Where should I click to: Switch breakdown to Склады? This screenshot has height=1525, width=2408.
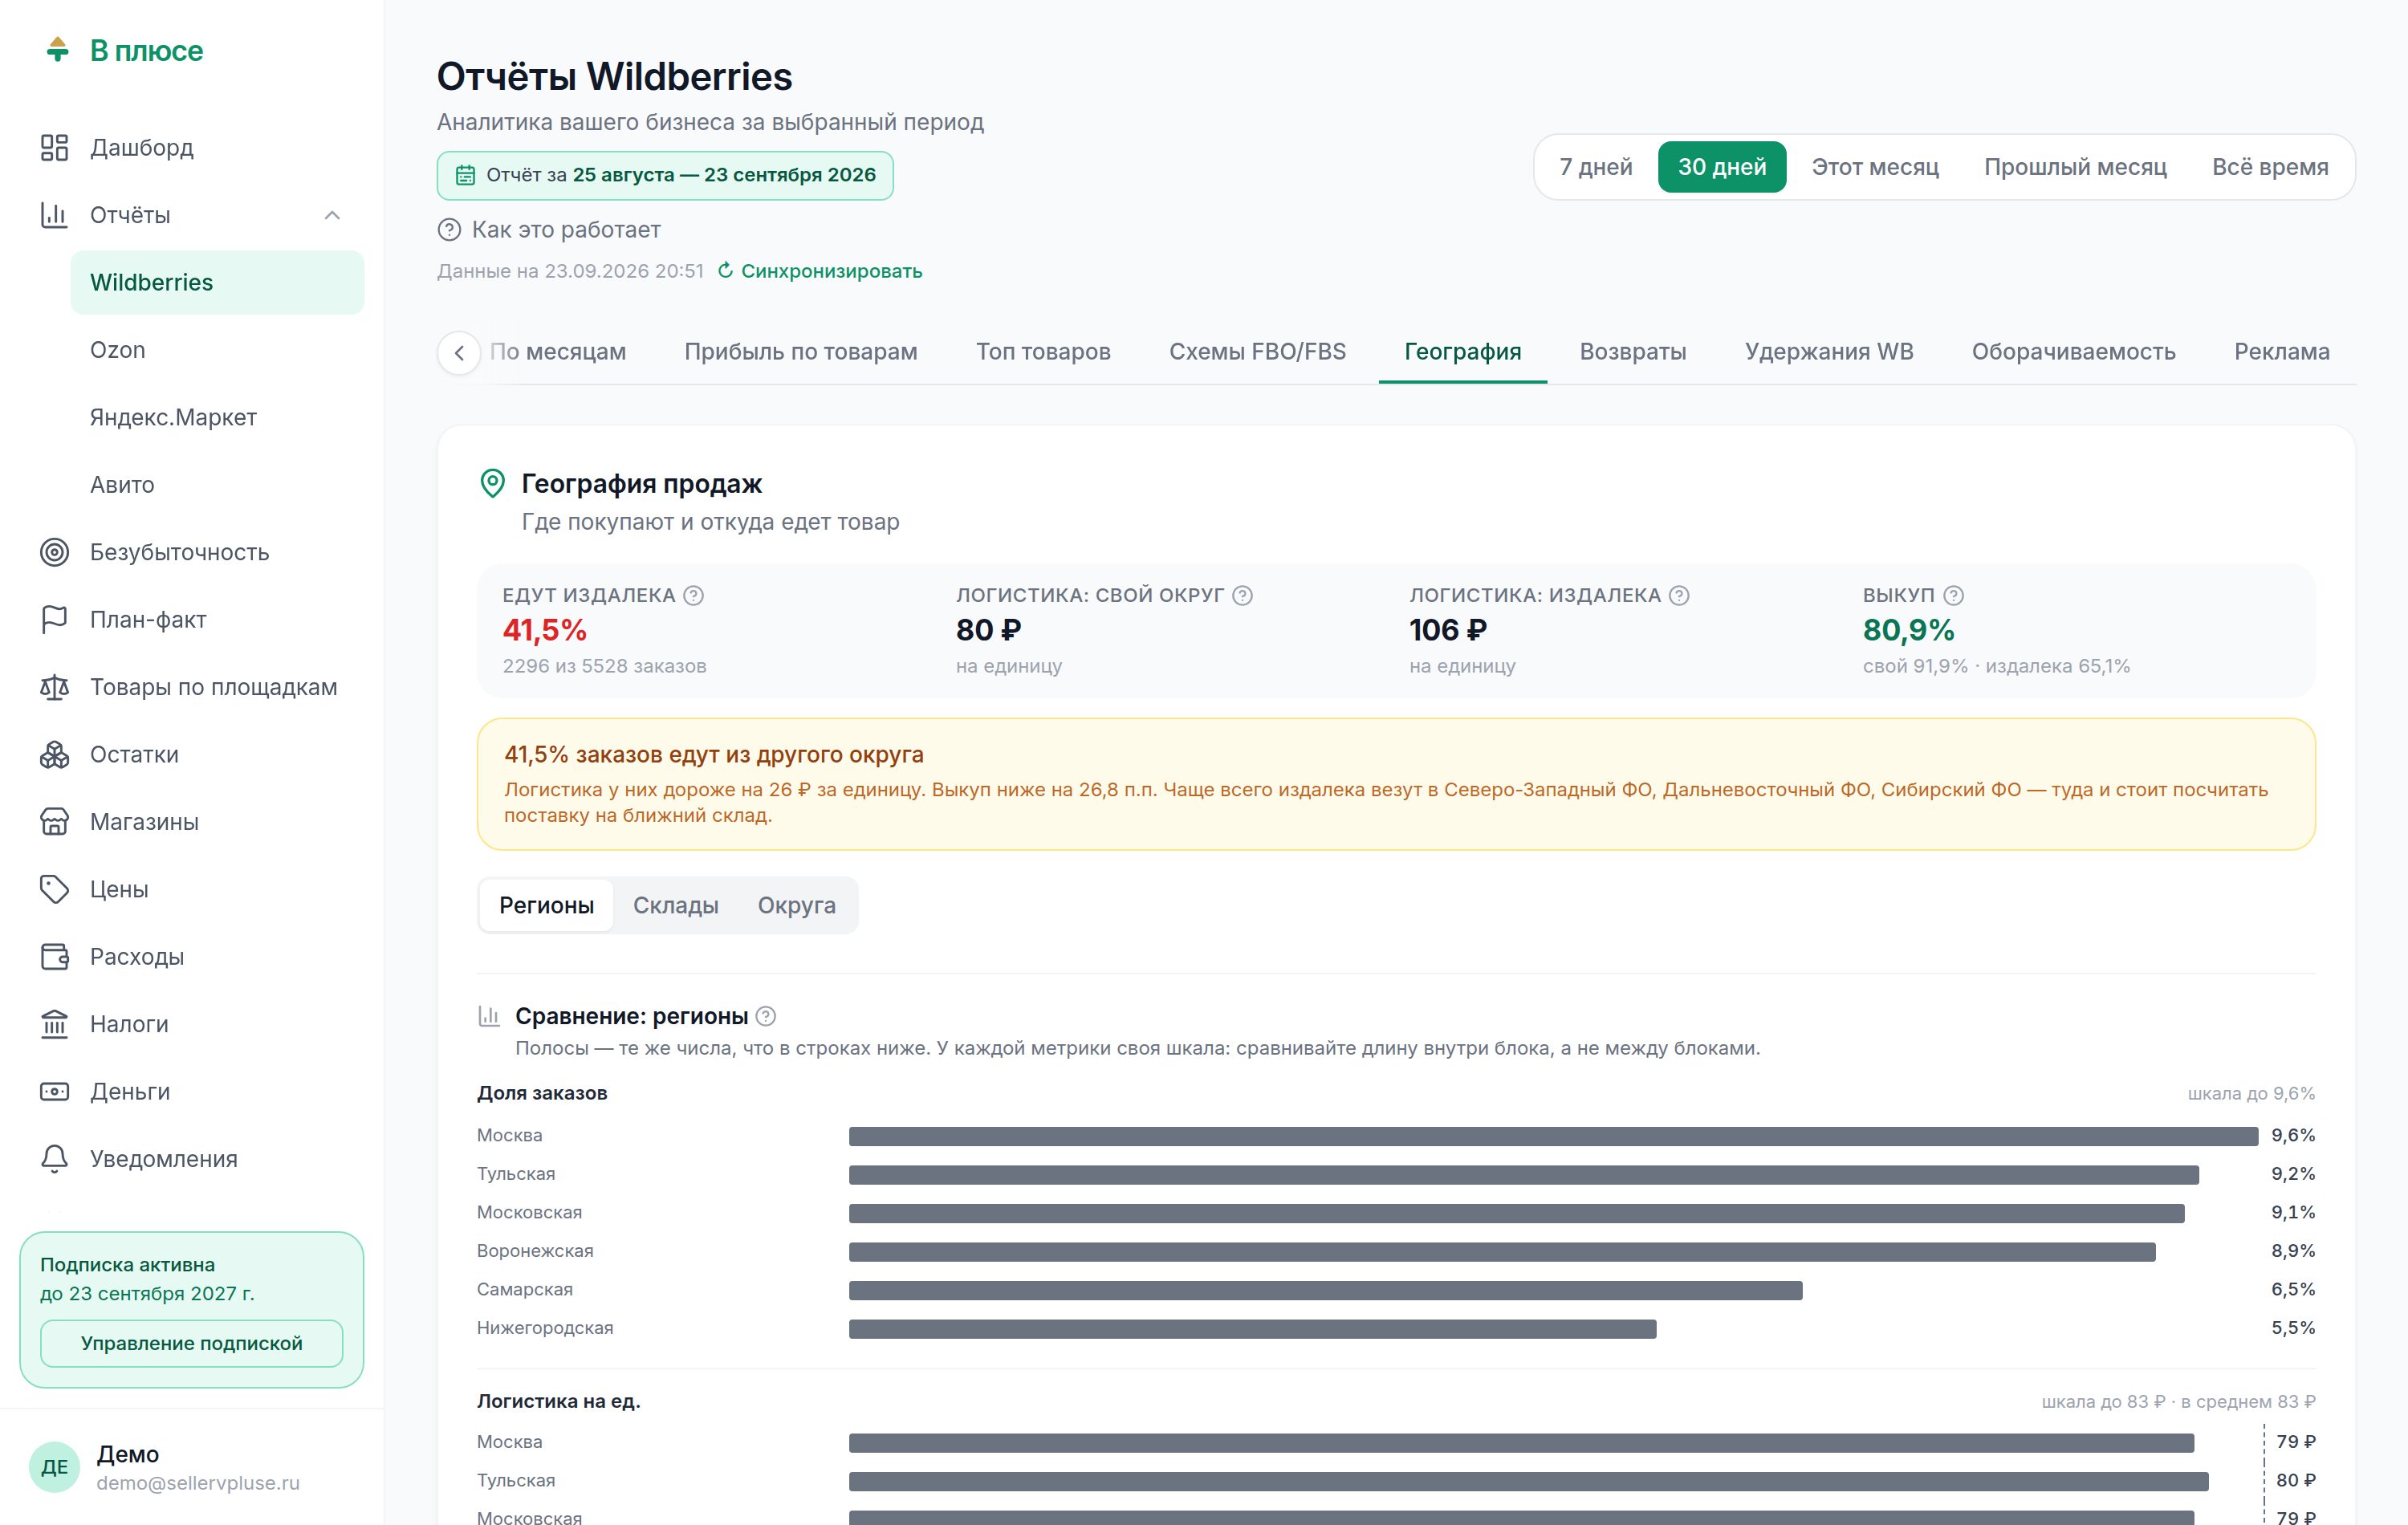point(676,905)
